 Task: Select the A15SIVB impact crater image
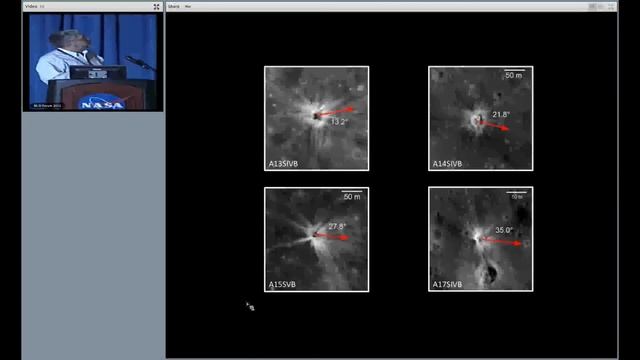point(316,240)
